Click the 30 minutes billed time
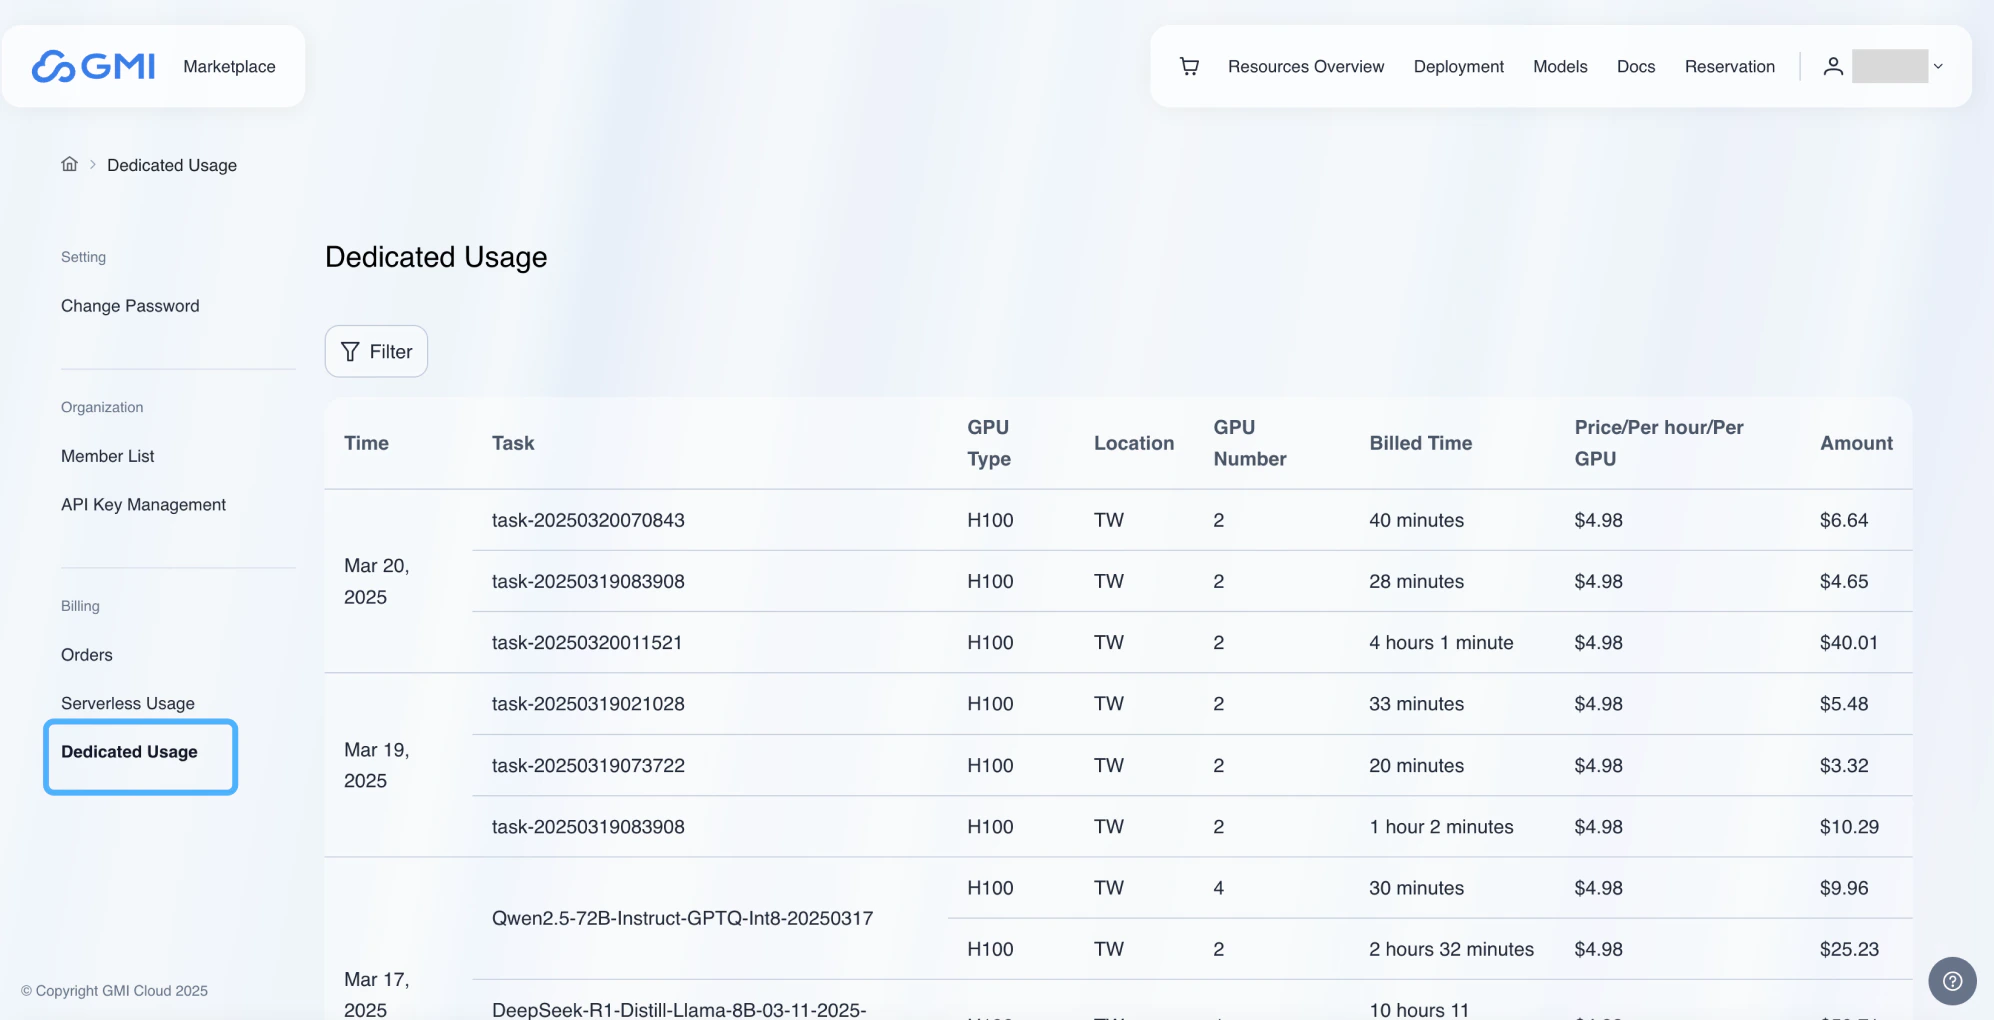The image size is (1994, 1020). coord(1416,888)
